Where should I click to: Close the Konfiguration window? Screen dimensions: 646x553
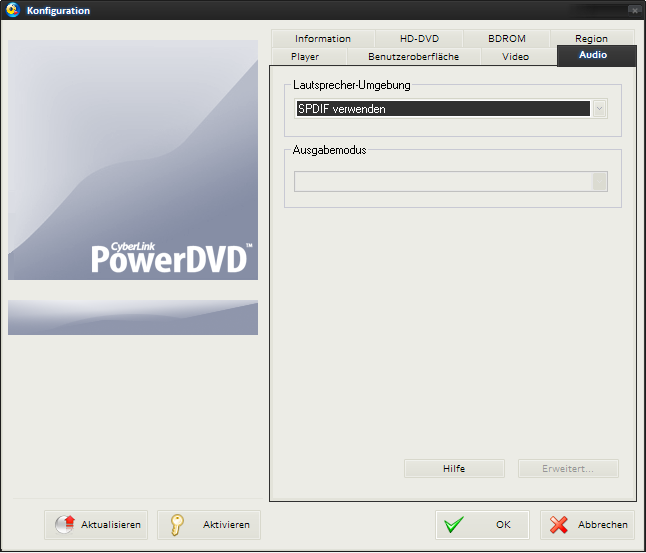[x=634, y=10]
